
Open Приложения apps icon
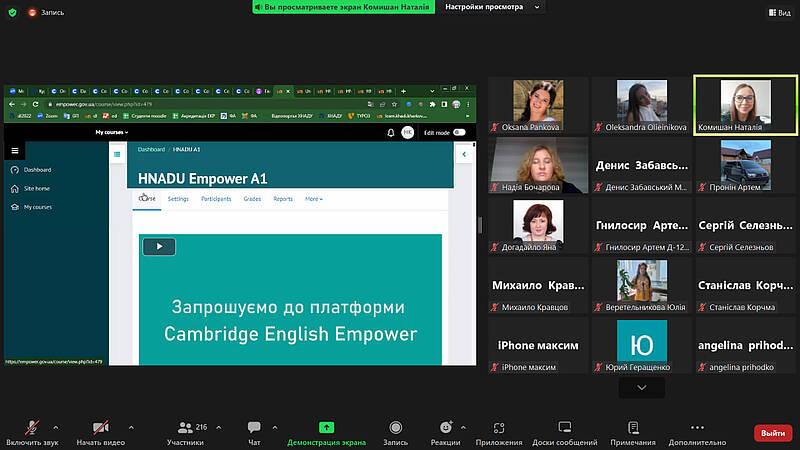point(499,428)
